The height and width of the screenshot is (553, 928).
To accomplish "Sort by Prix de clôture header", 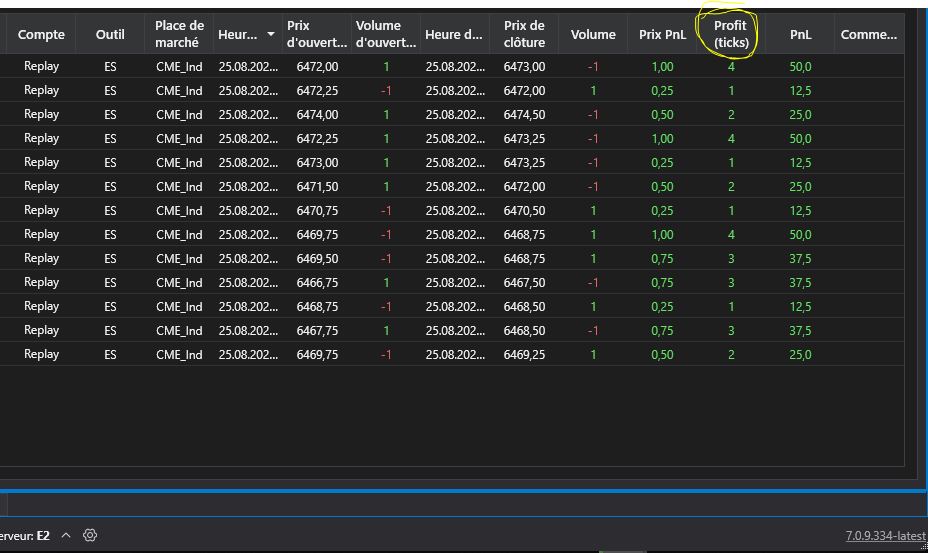I will 524,34.
